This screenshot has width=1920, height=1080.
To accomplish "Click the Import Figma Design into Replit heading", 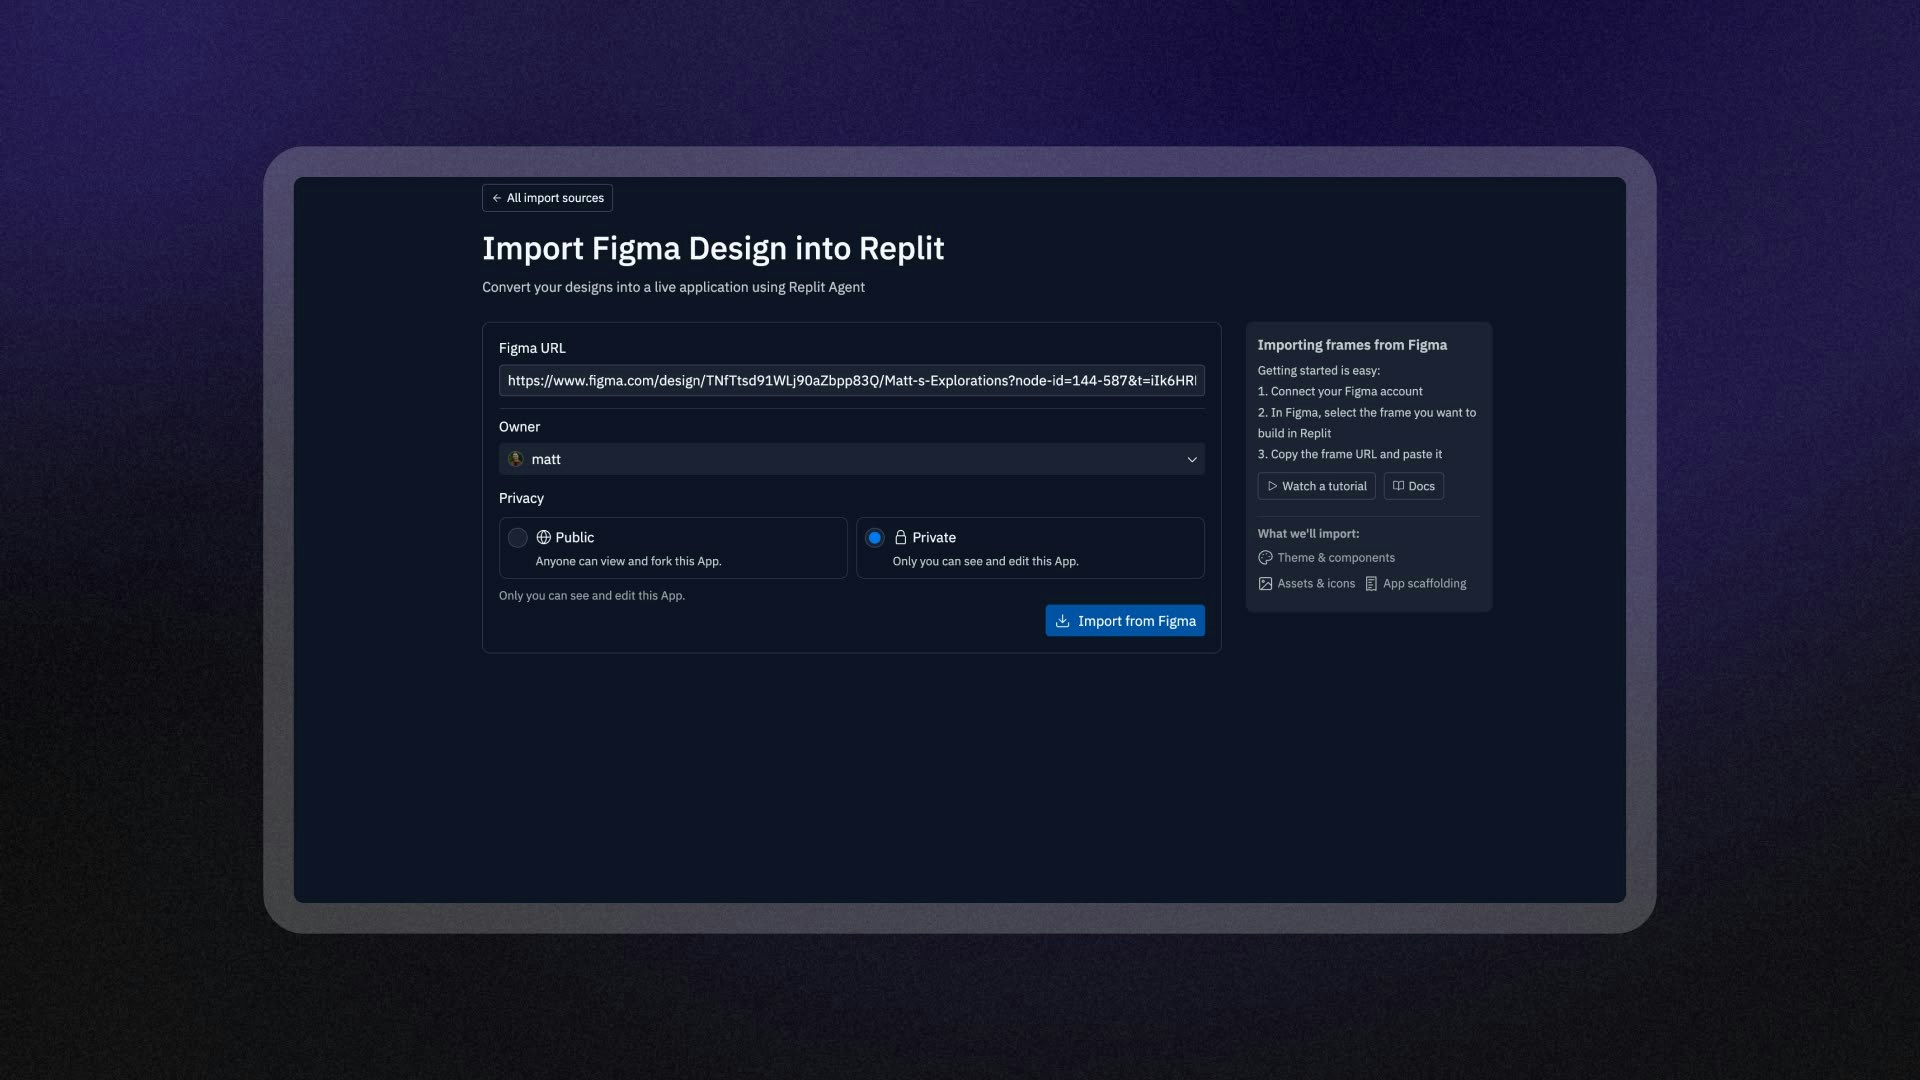I will click(713, 248).
